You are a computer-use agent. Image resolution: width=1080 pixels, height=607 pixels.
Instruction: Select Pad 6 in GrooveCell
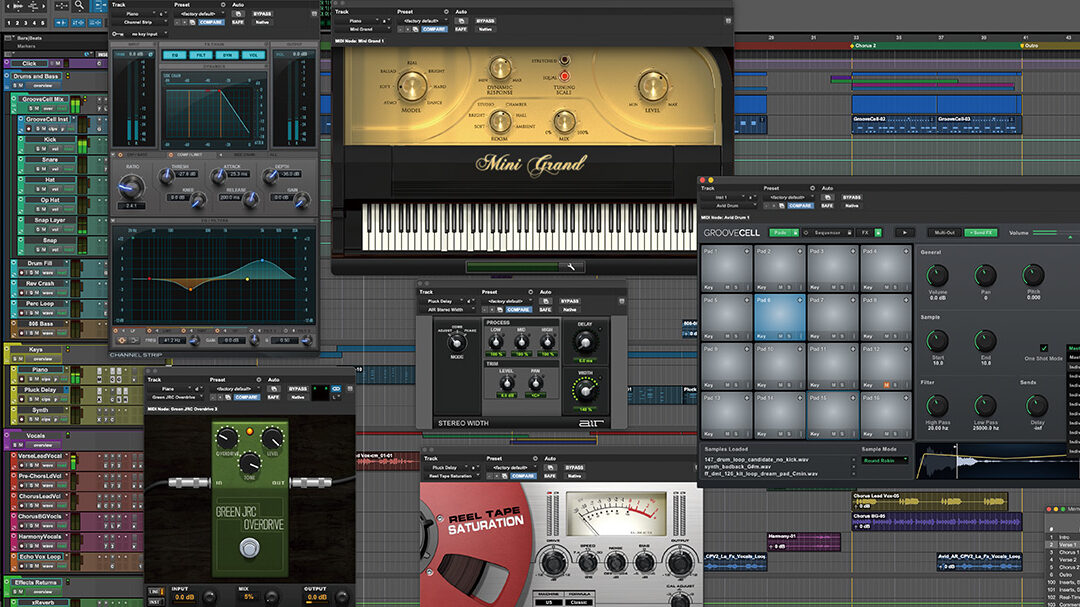[x=779, y=315]
